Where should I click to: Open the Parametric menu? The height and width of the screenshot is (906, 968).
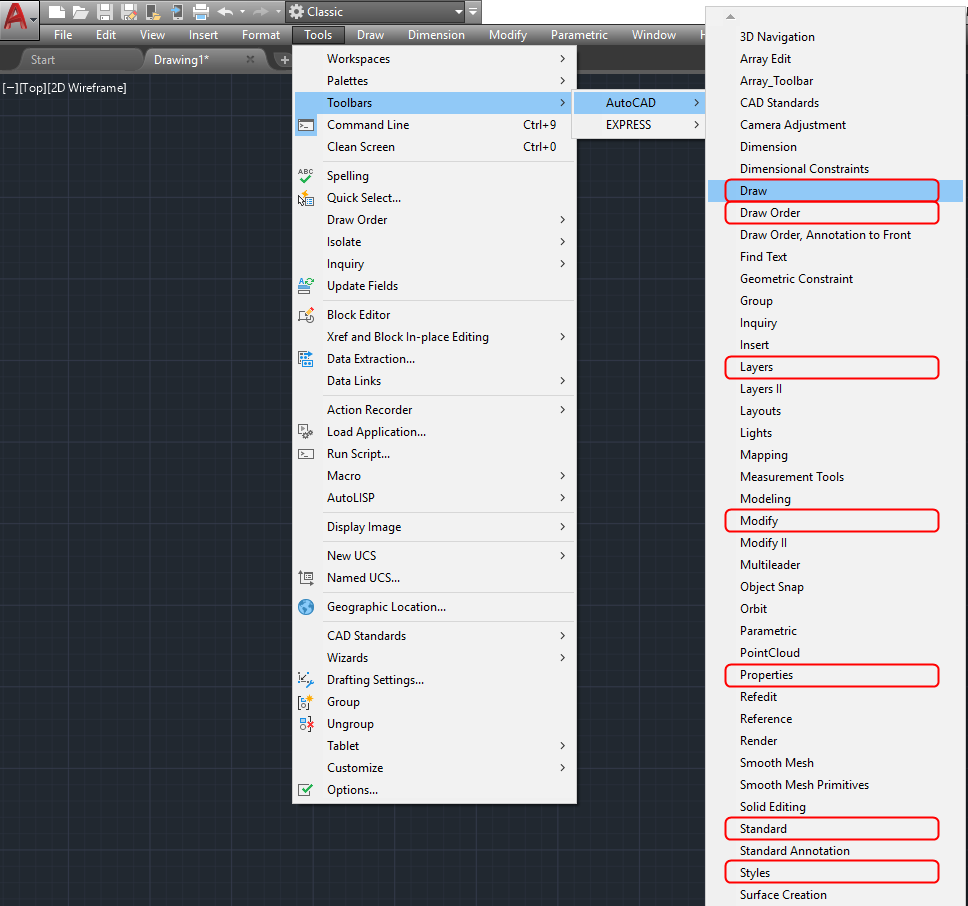click(x=579, y=35)
